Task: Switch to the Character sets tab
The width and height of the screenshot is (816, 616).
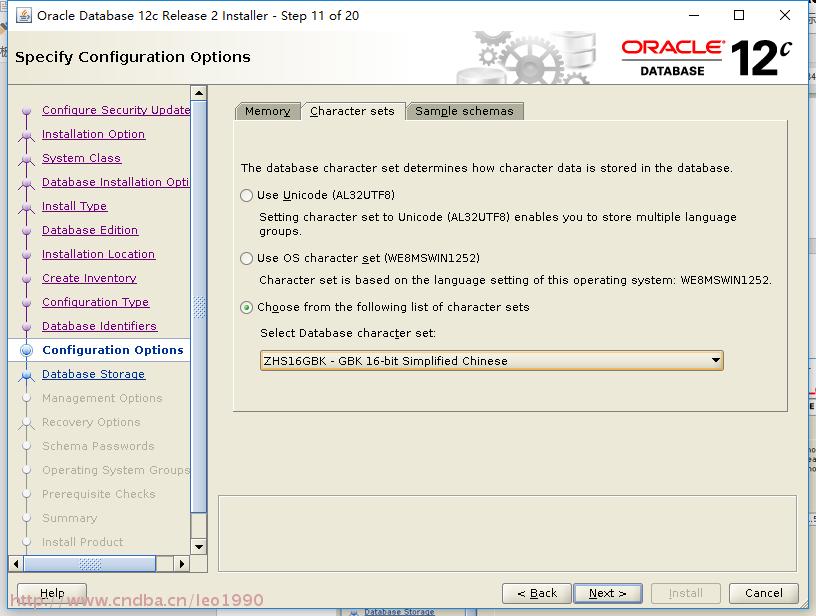Action: pos(352,111)
